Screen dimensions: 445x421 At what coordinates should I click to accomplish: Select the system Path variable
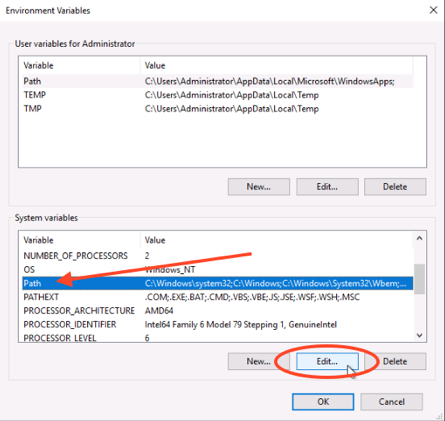[218, 283]
